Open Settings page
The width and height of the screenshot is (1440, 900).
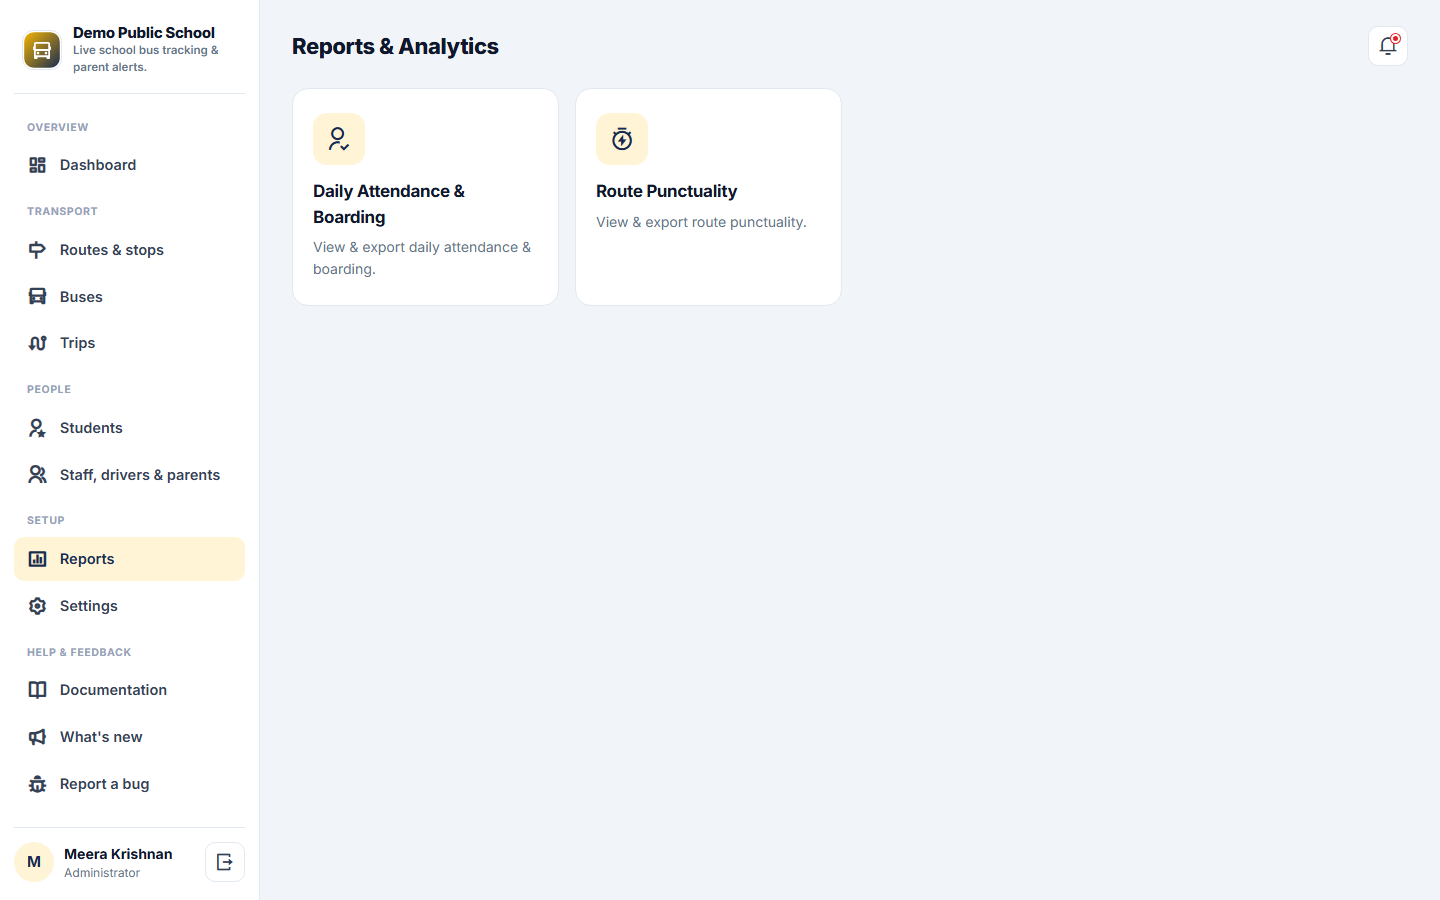pos(129,606)
